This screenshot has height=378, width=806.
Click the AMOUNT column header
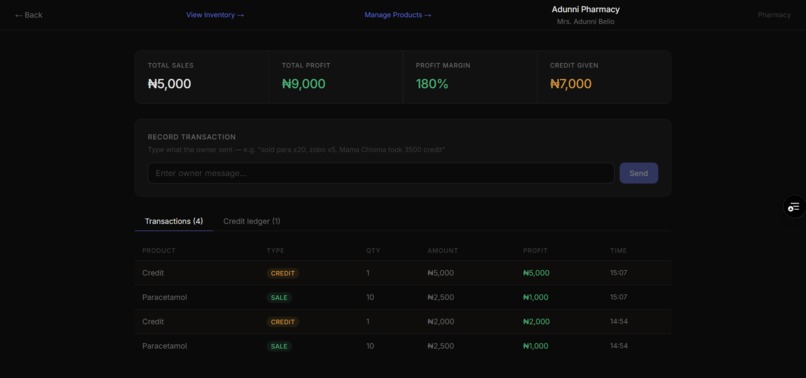click(x=443, y=250)
